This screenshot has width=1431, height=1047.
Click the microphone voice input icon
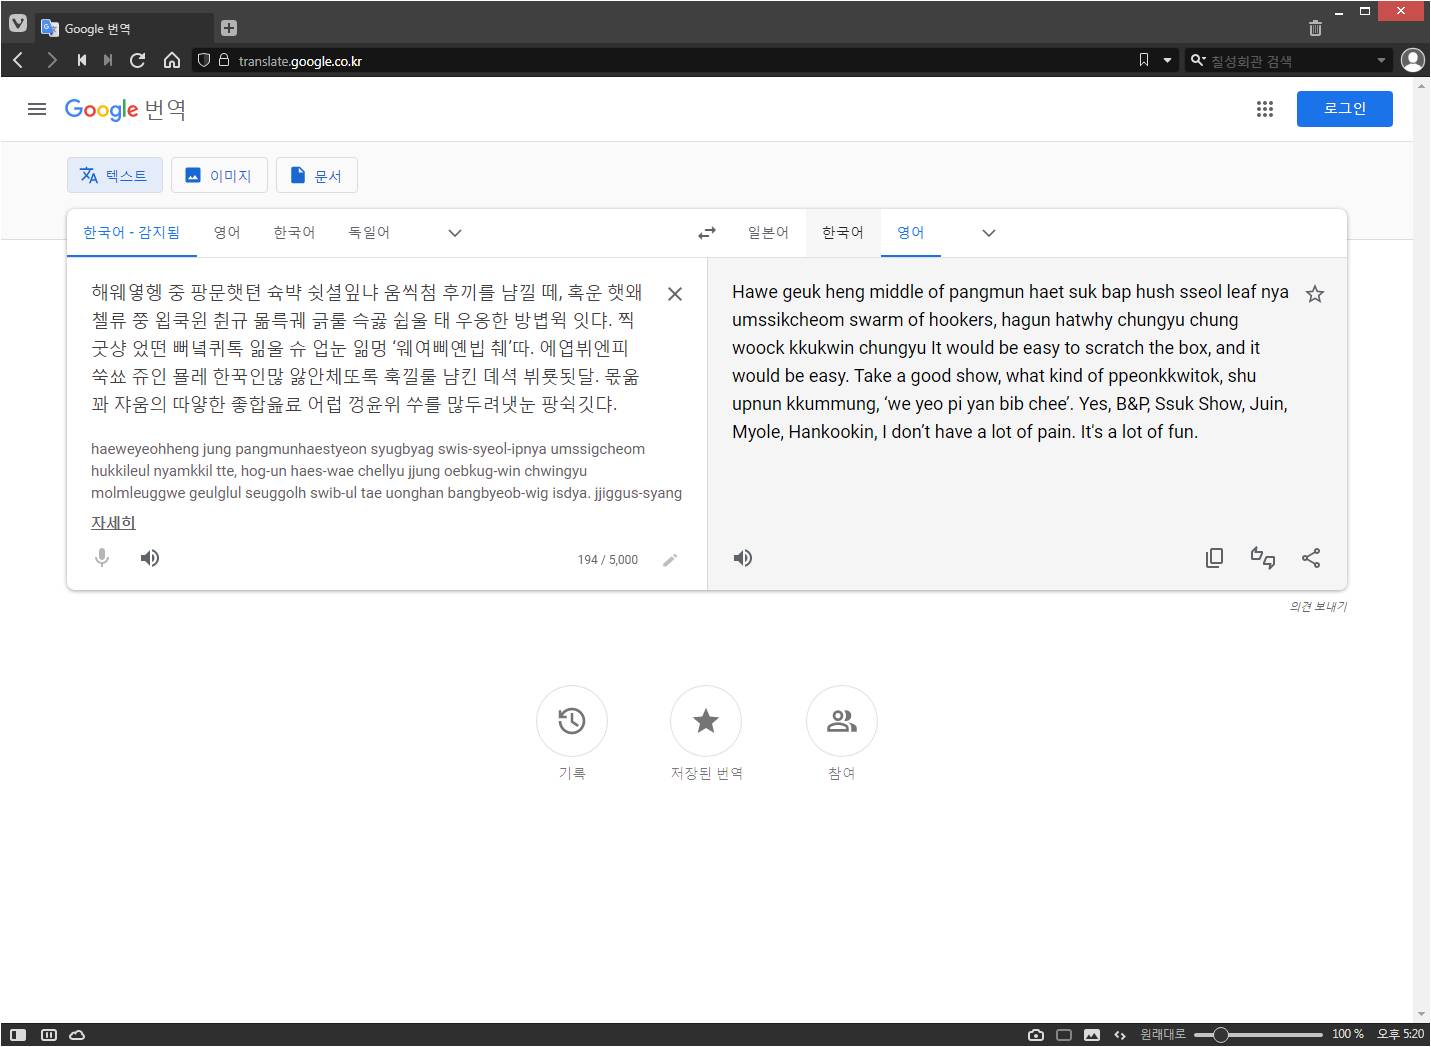(x=102, y=558)
